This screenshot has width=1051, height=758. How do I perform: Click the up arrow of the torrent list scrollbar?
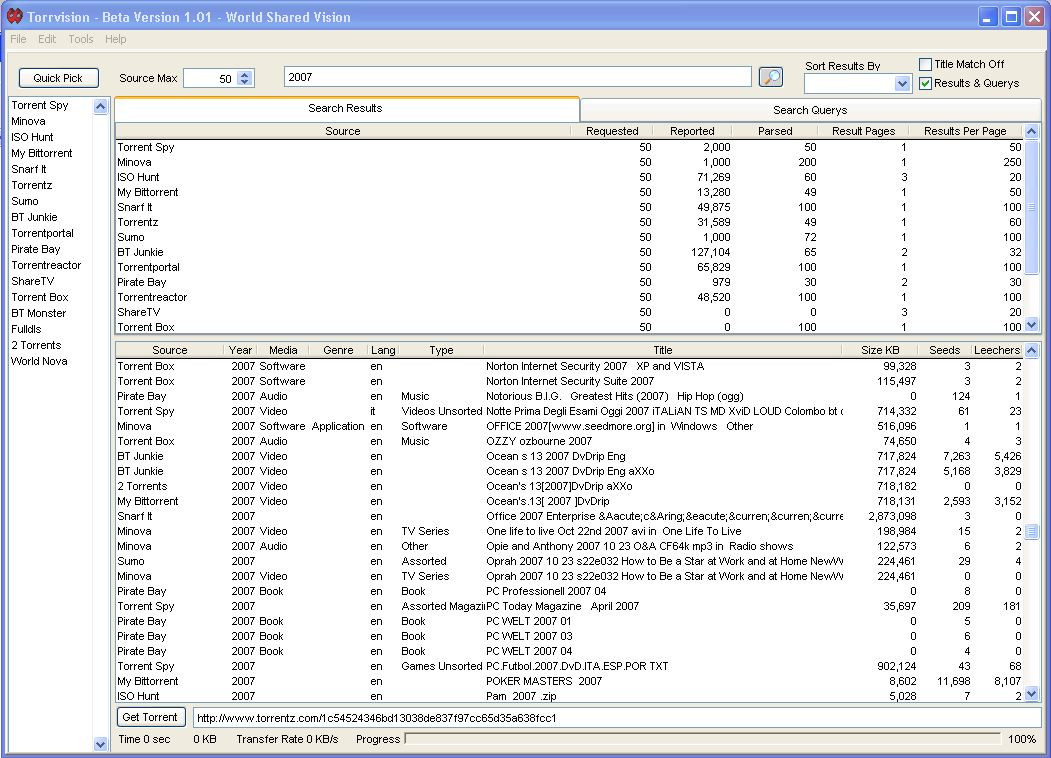pyautogui.click(x=1032, y=350)
